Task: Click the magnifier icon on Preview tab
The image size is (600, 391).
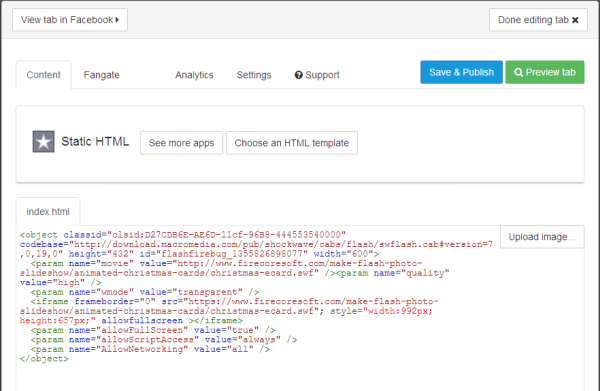Action: (x=518, y=72)
